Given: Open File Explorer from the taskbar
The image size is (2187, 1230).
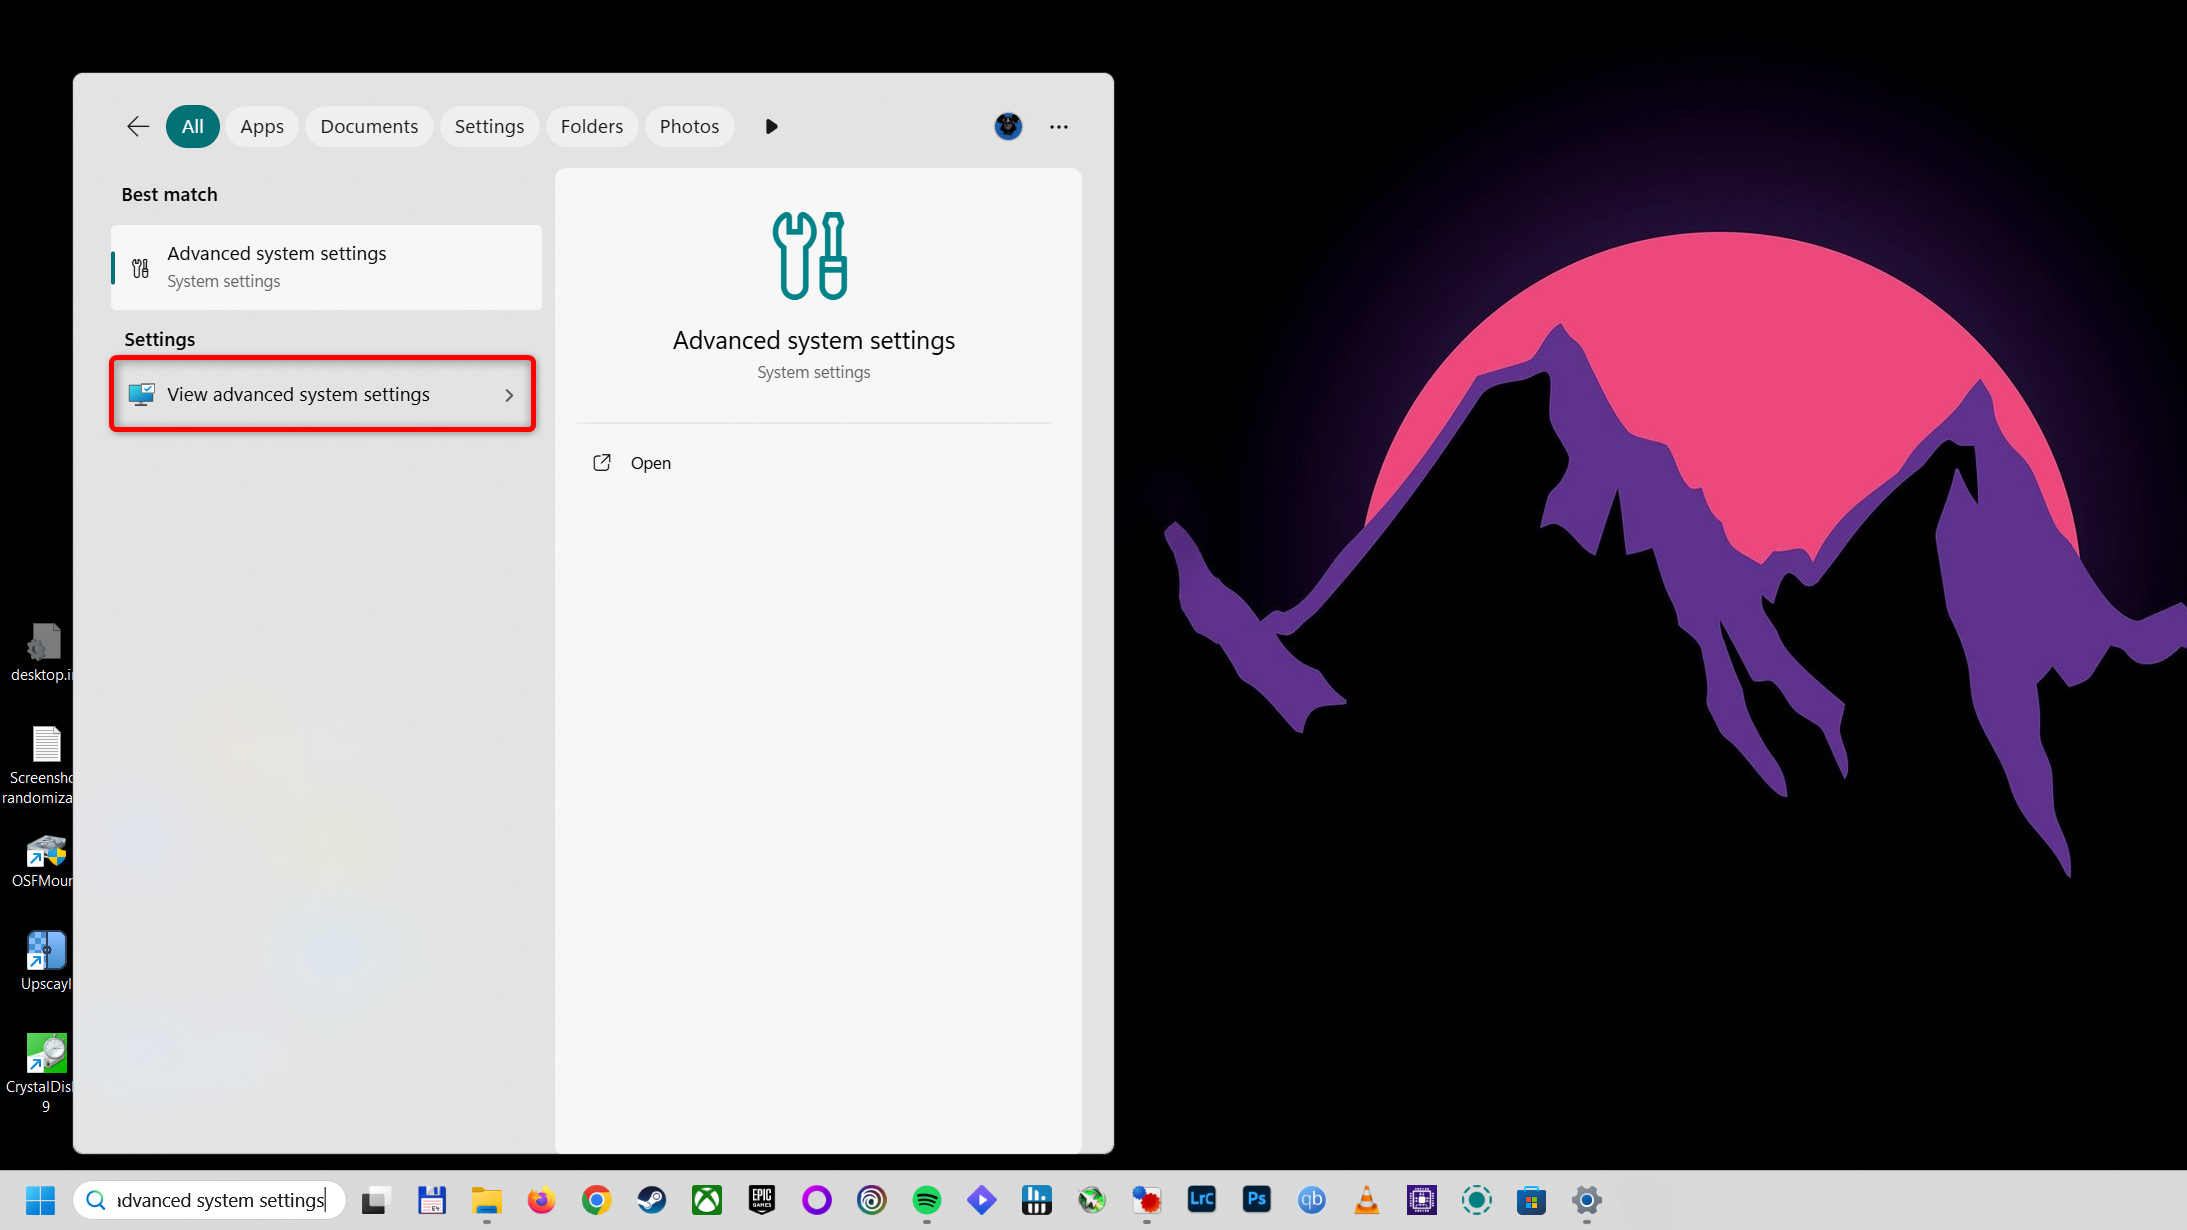Looking at the screenshot, I should (487, 1200).
